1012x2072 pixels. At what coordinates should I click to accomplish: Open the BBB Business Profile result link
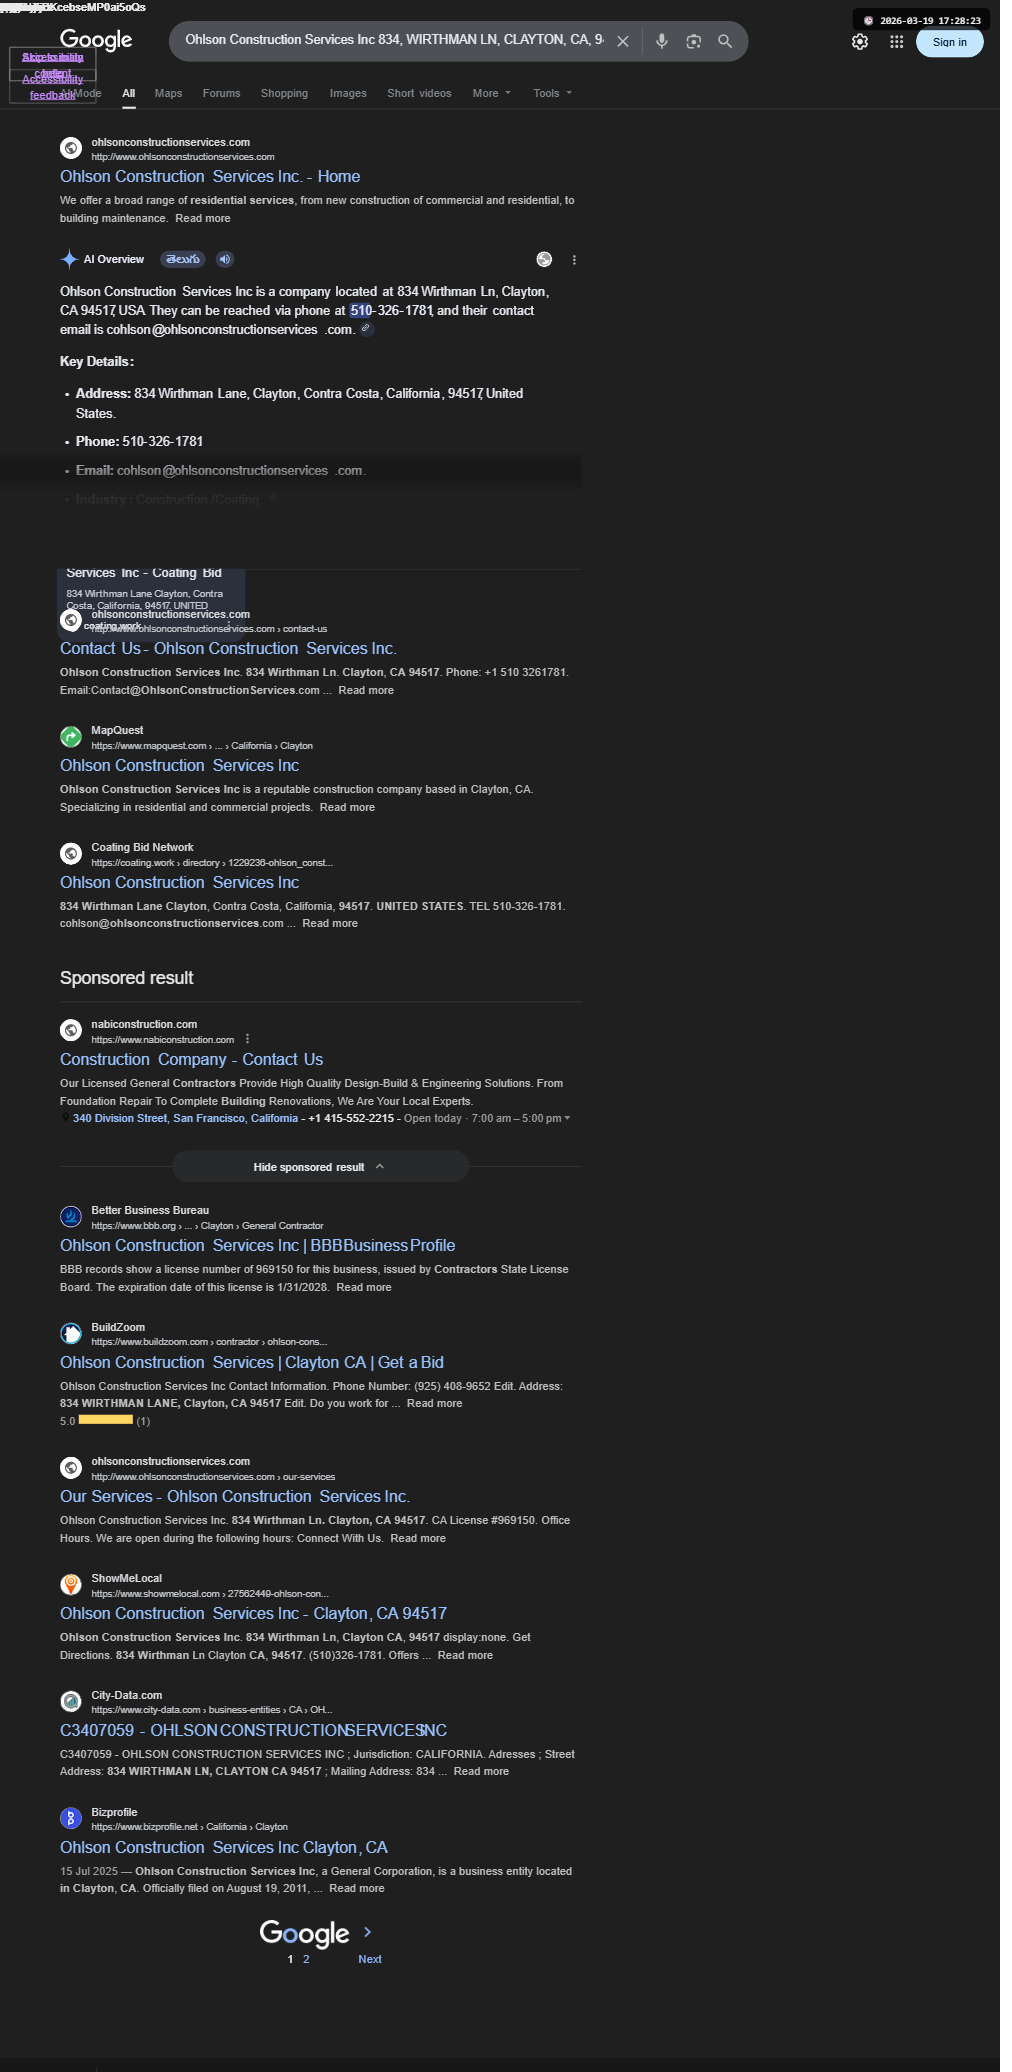click(x=257, y=1245)
